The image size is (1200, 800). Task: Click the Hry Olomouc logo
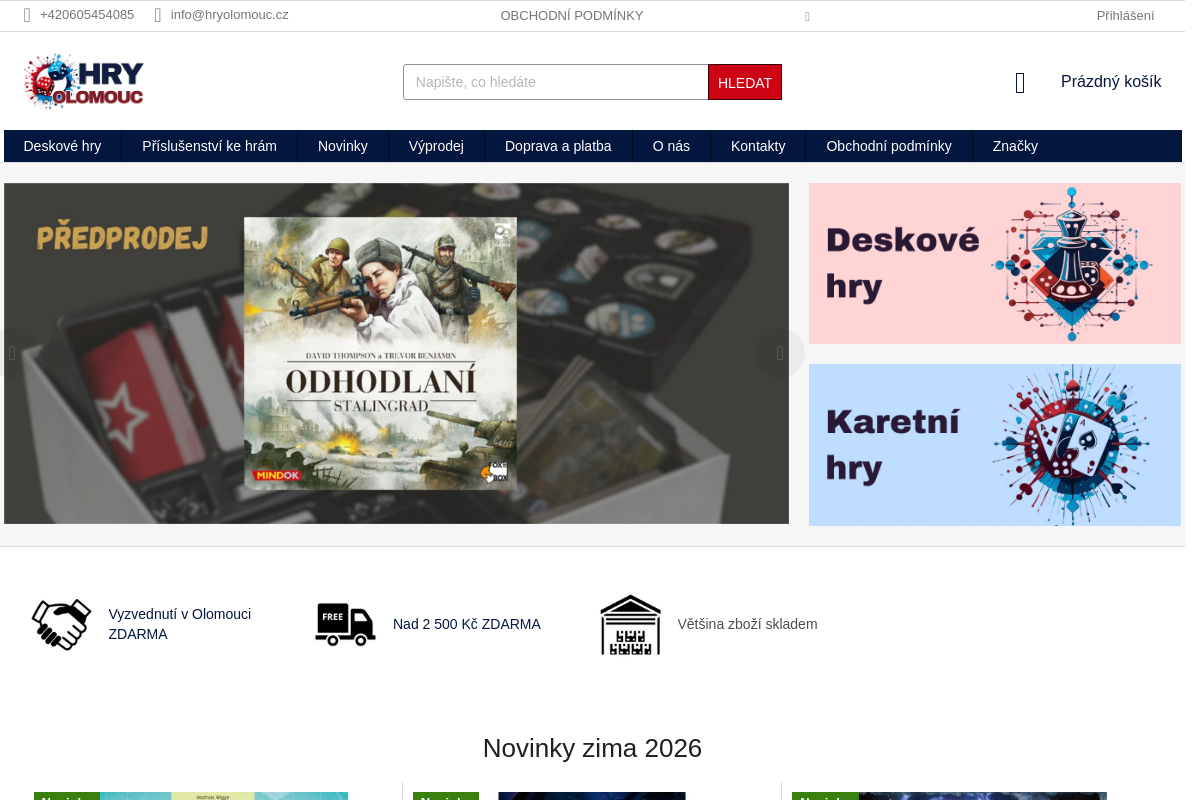[x=84, y=81]
